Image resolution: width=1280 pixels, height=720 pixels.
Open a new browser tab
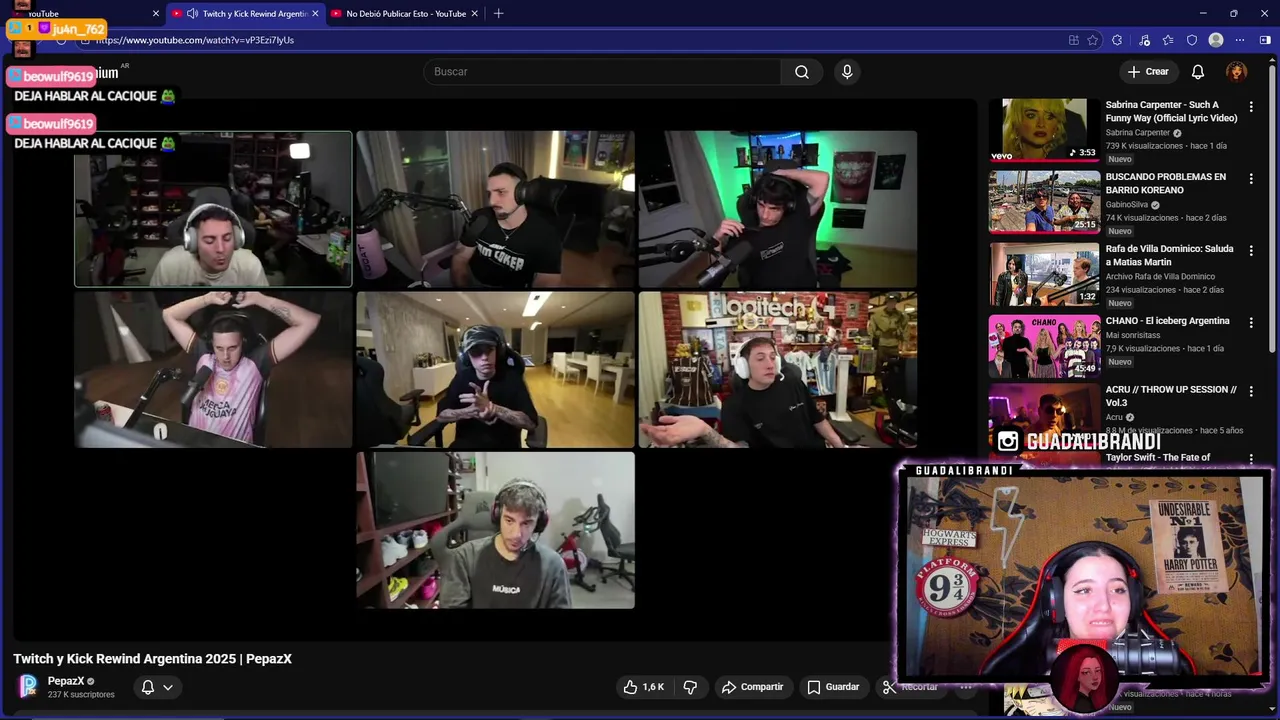click(498, 14)
